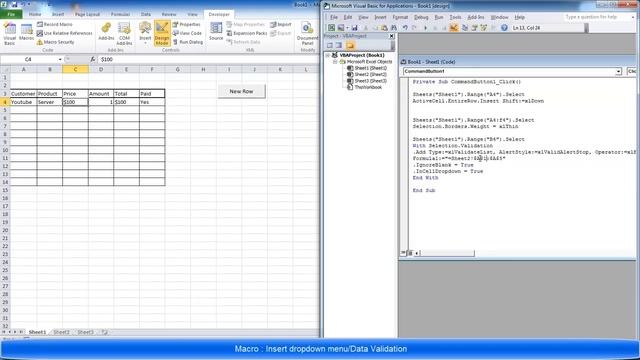The width and height of the screenshot is (640, 360).
Task: Click the insert new worksheet tab icon
Action: coord(104,332)
